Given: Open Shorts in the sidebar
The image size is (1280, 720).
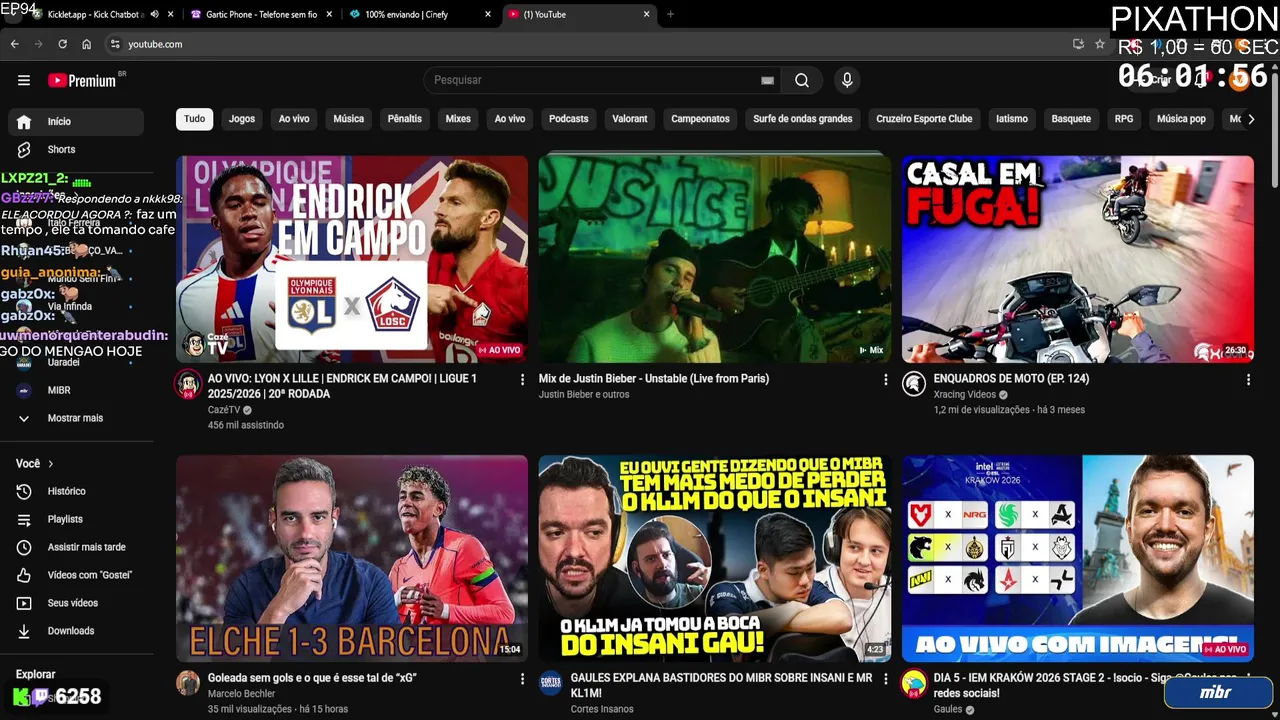Looking at the screenshot, I should (76, 149).
